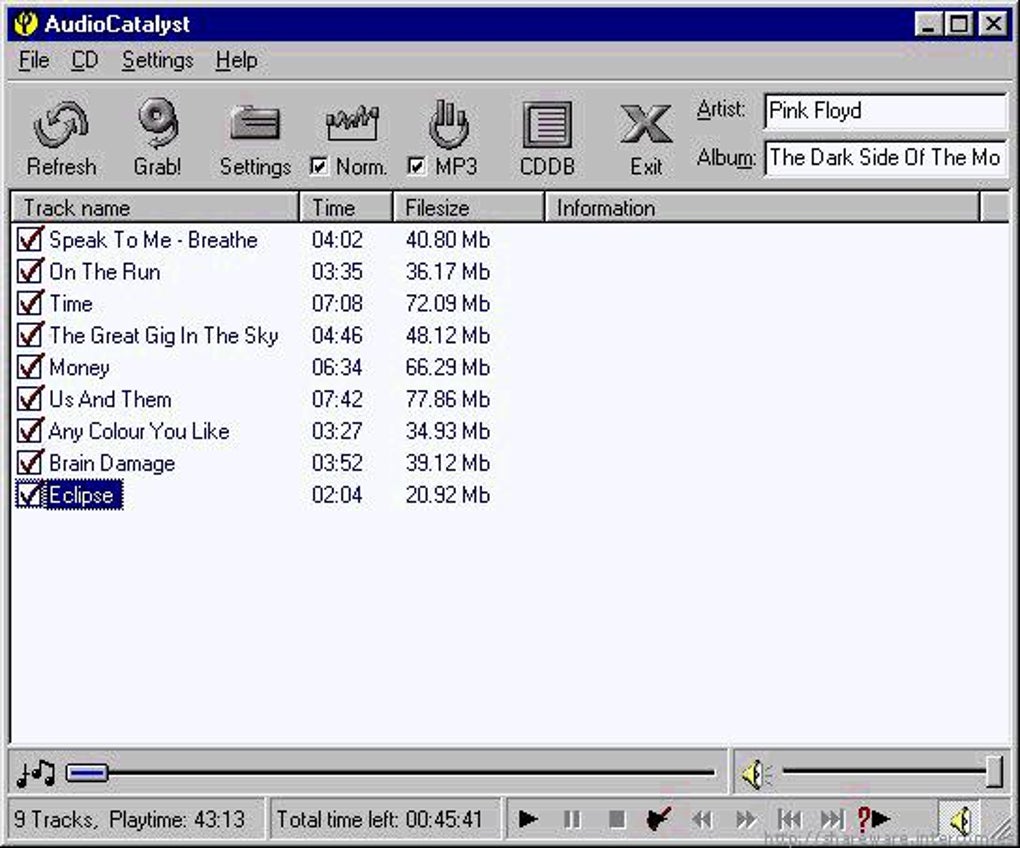1020x848 pixels.
Task: Click the playback position slider thumb
Action: 87,773
